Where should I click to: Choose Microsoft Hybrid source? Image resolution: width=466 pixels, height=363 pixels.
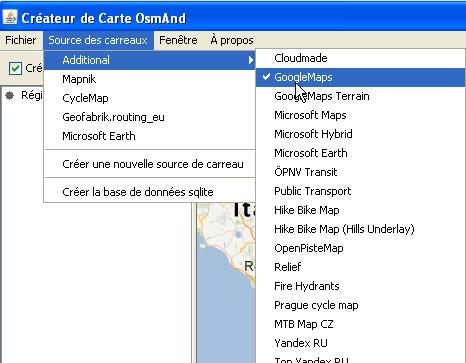(x=360, y=134)
